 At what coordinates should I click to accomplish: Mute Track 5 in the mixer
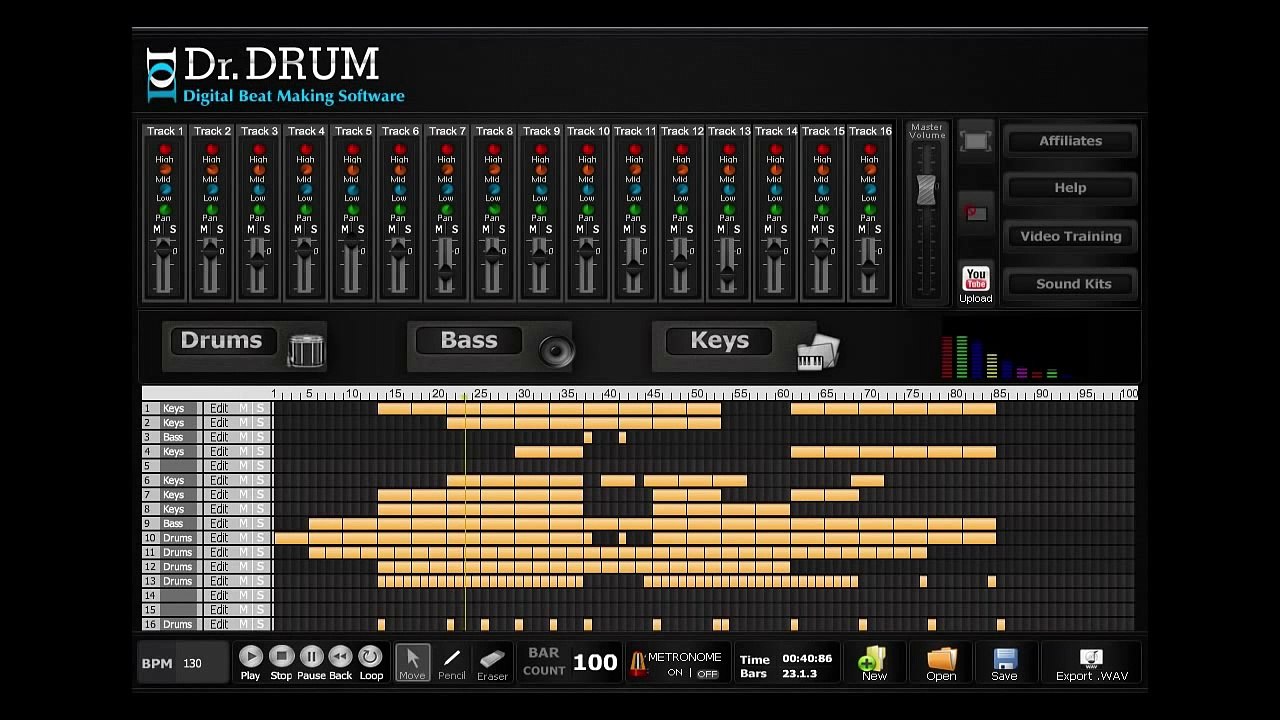click(345, 230)
